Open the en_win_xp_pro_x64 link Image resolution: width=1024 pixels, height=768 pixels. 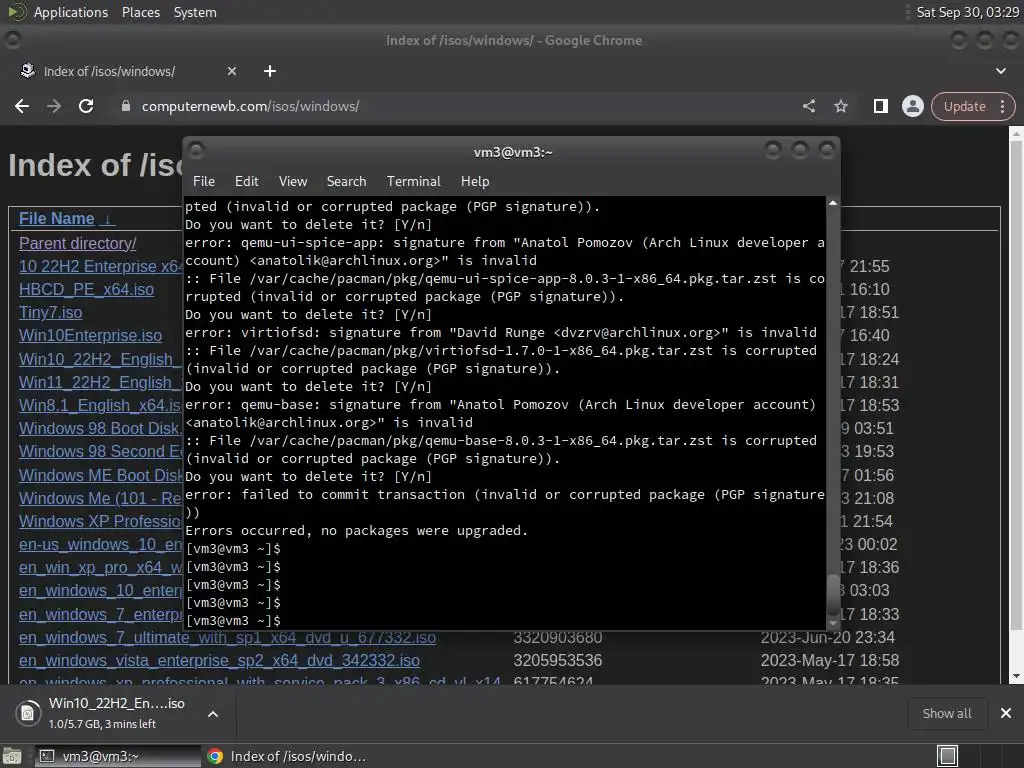click(x=101, y=568)
